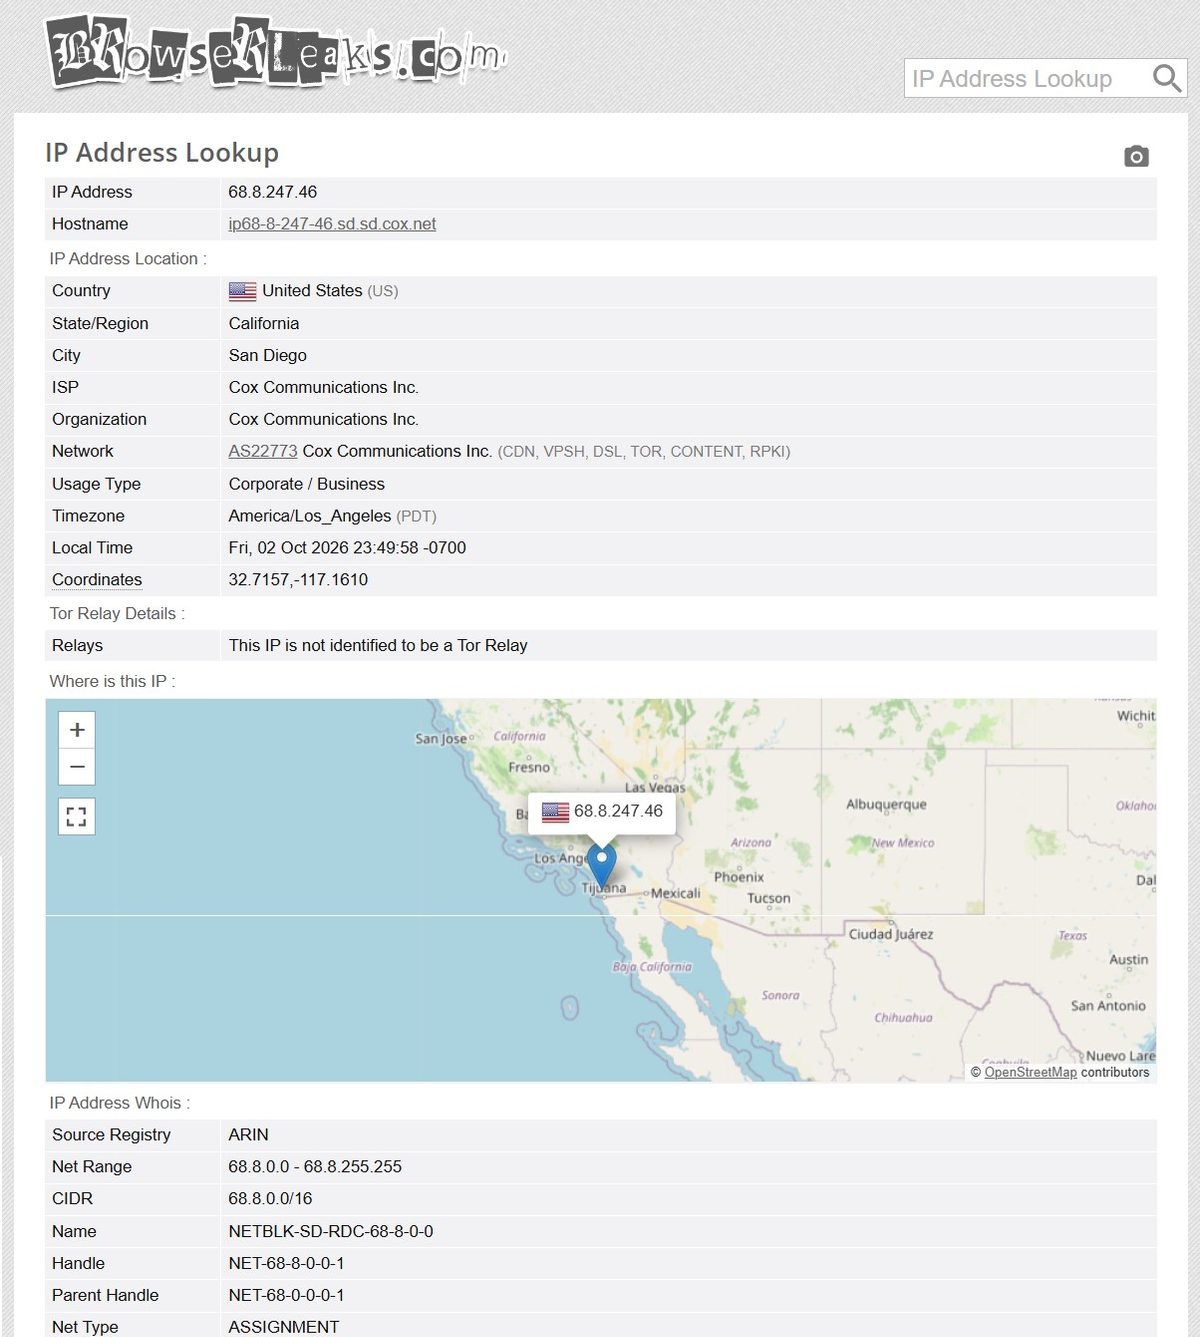1200x1337 pixels.
Task: Zoom in on the map
Action: [x=77, y=730]
